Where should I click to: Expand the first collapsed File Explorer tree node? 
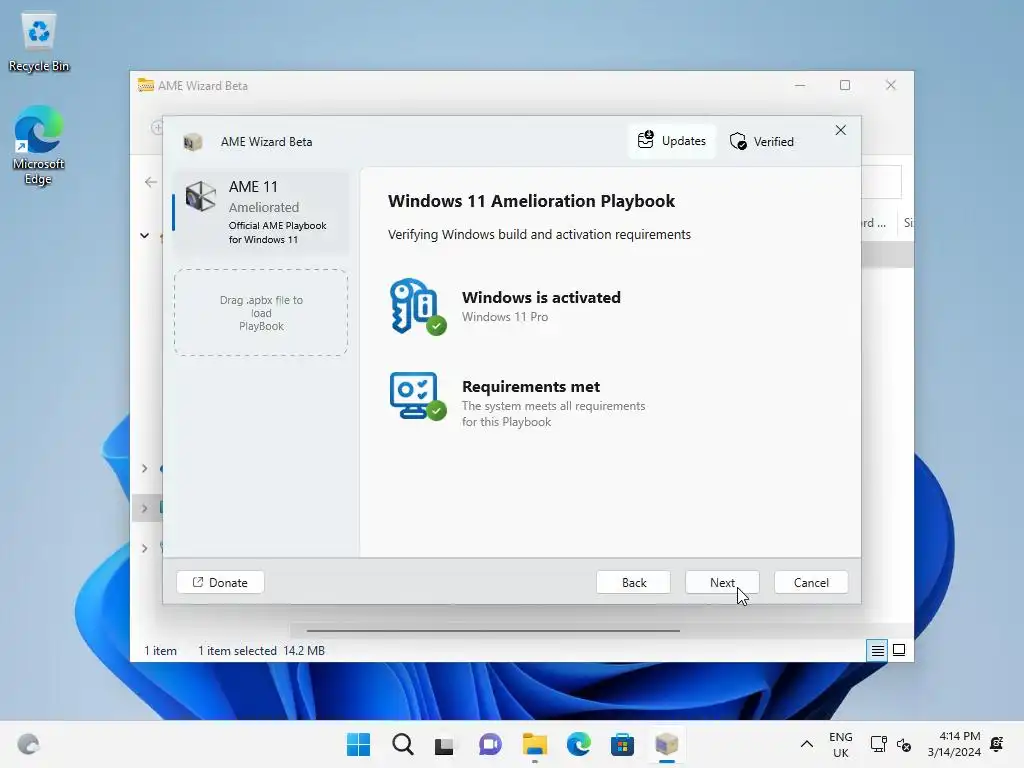(x=144, y=469)
